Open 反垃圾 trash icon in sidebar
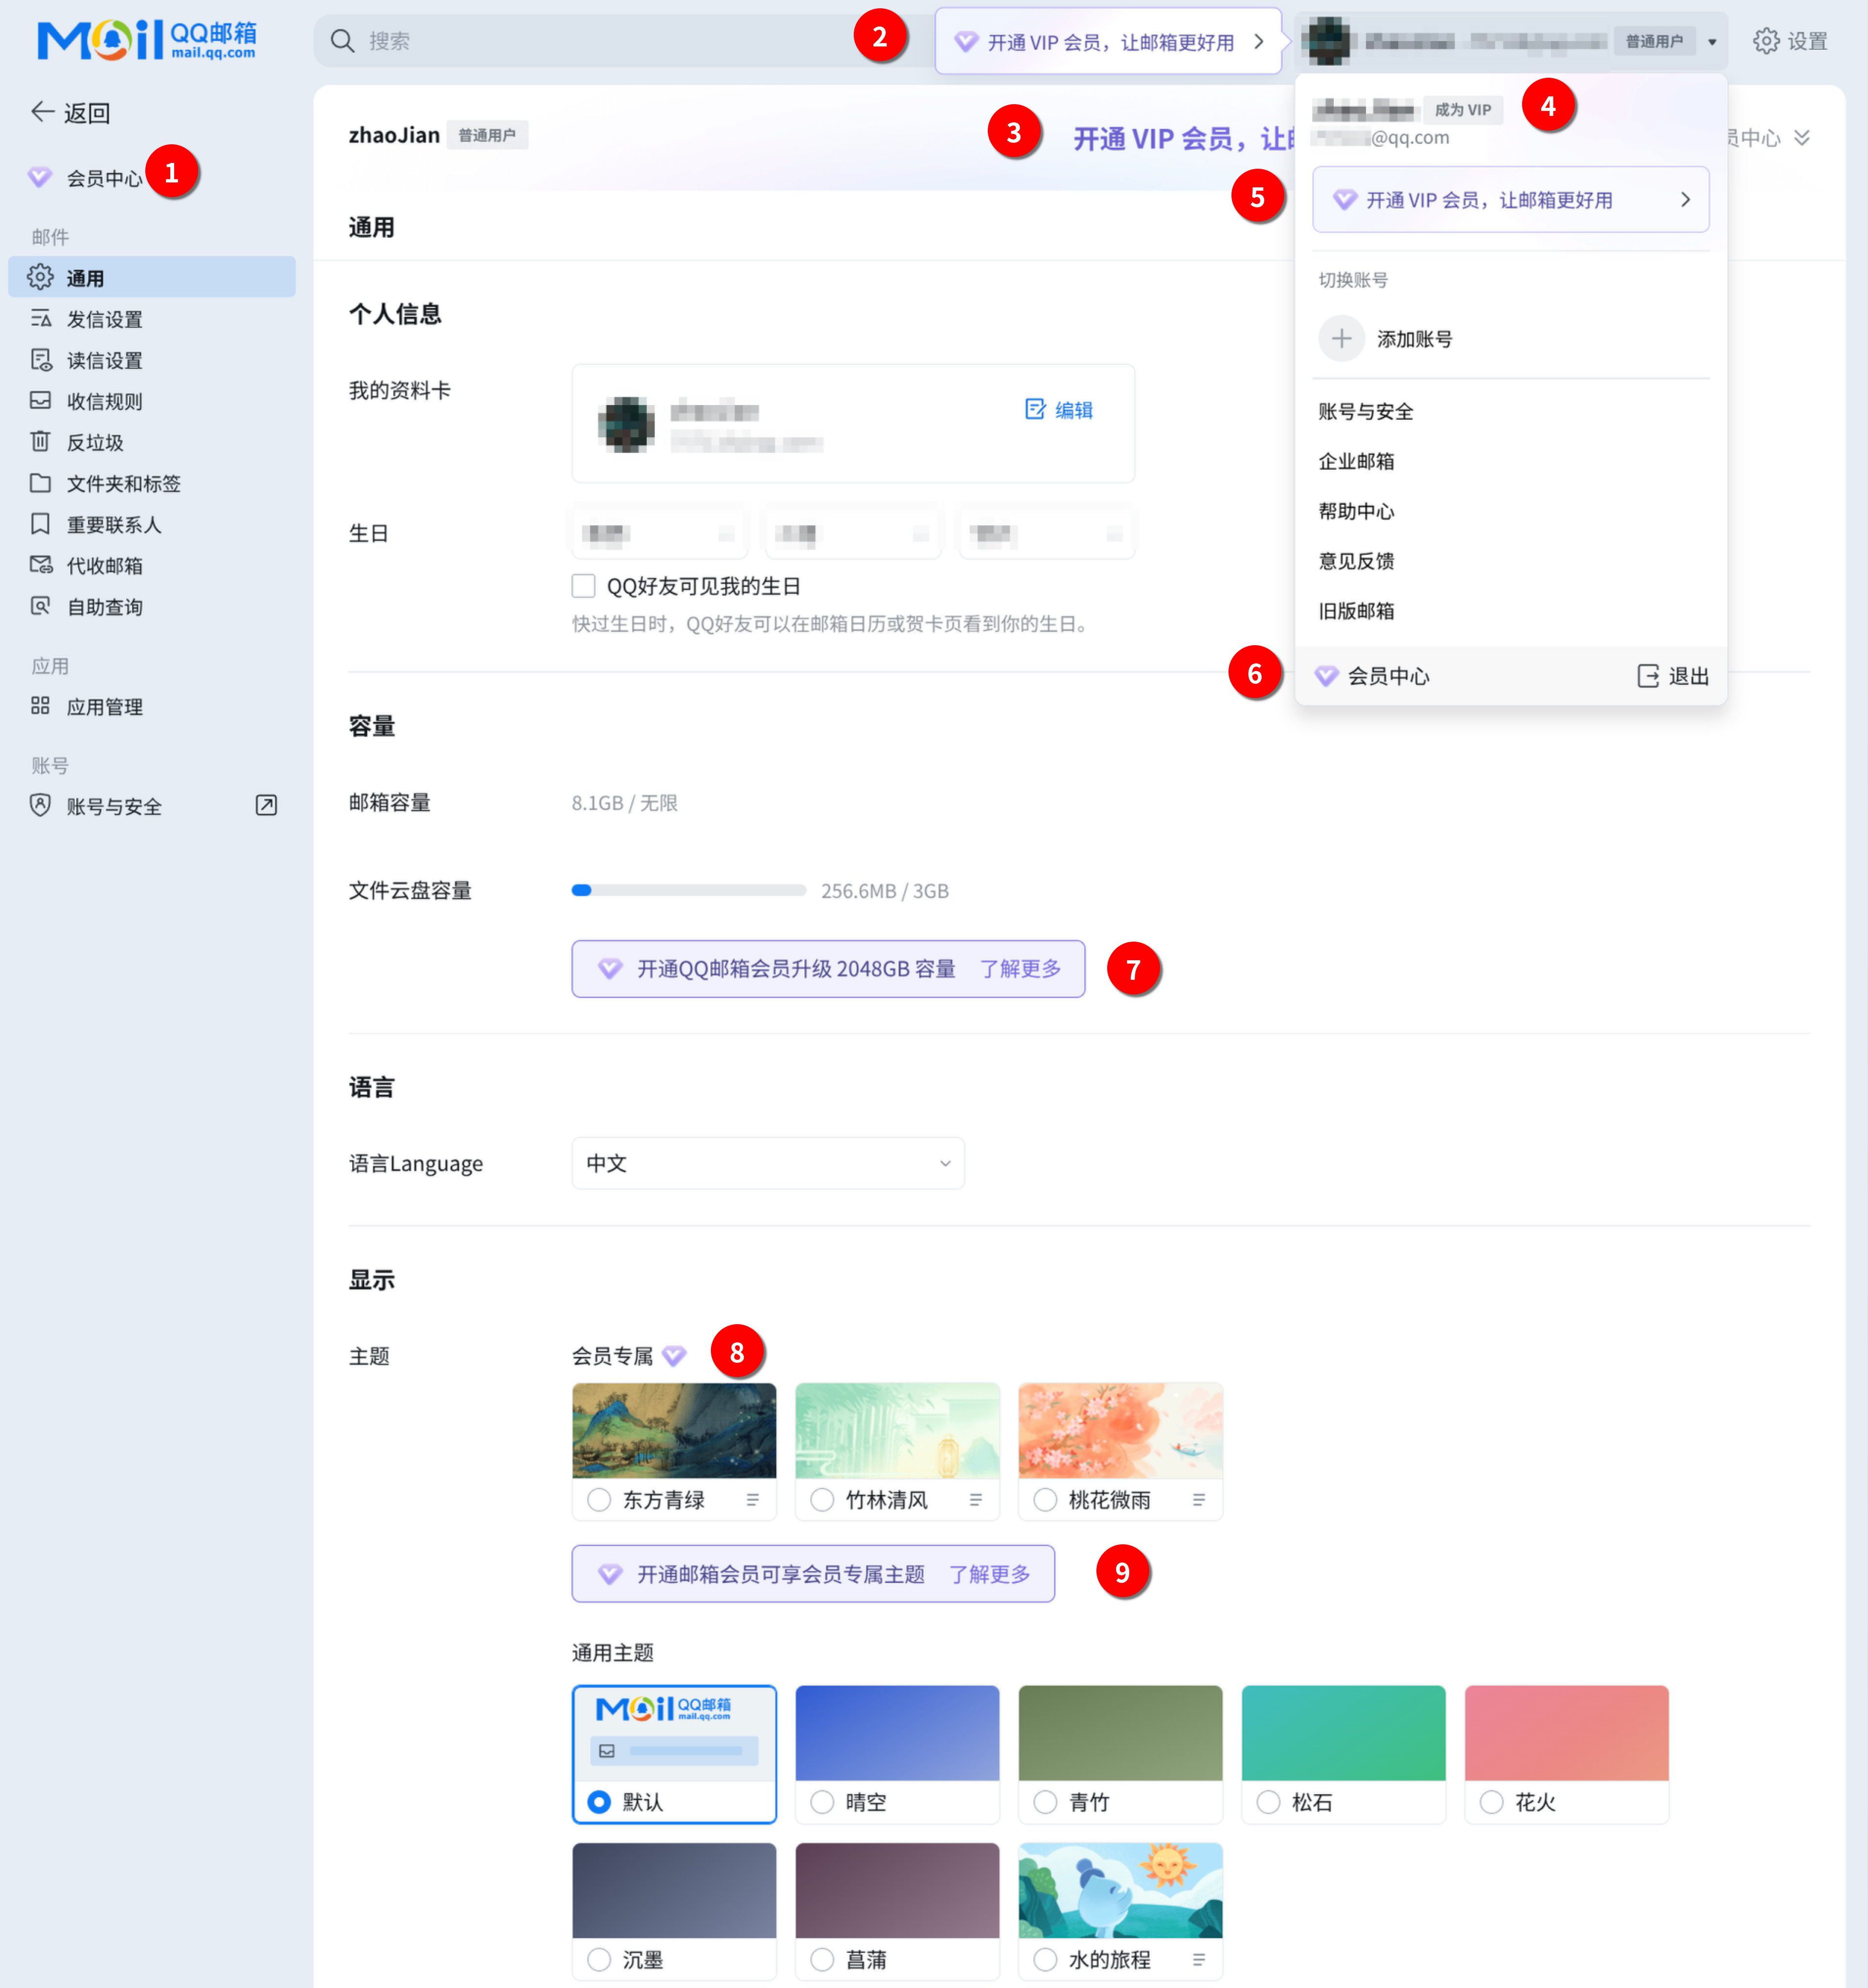 (40, 442)
